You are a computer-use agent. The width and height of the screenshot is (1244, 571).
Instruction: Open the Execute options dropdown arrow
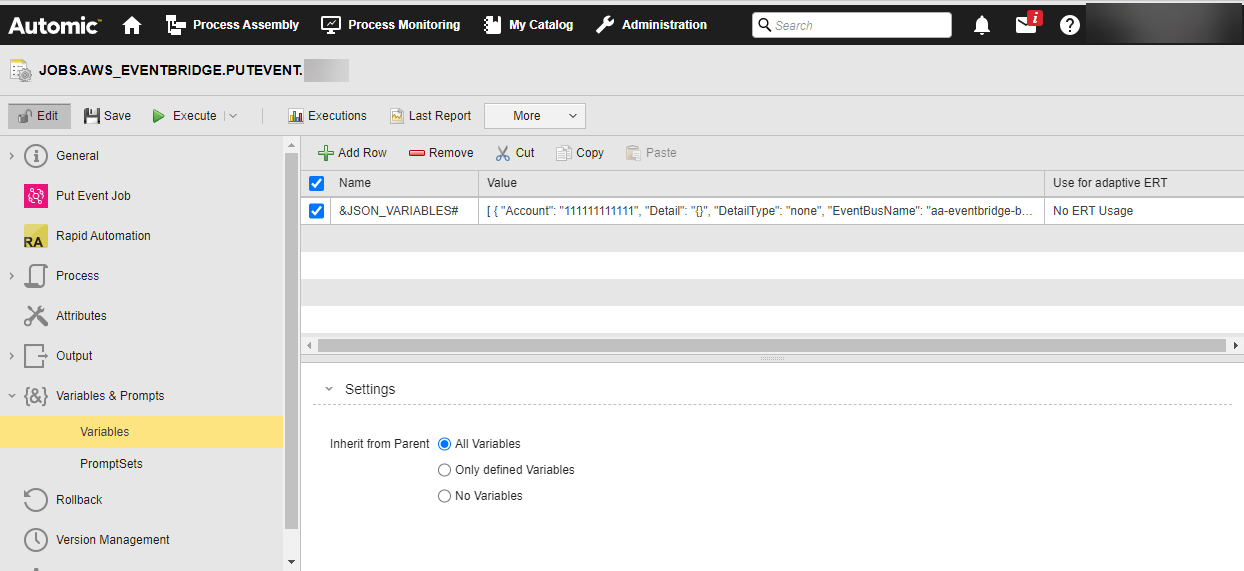click(x=232, y=116)
